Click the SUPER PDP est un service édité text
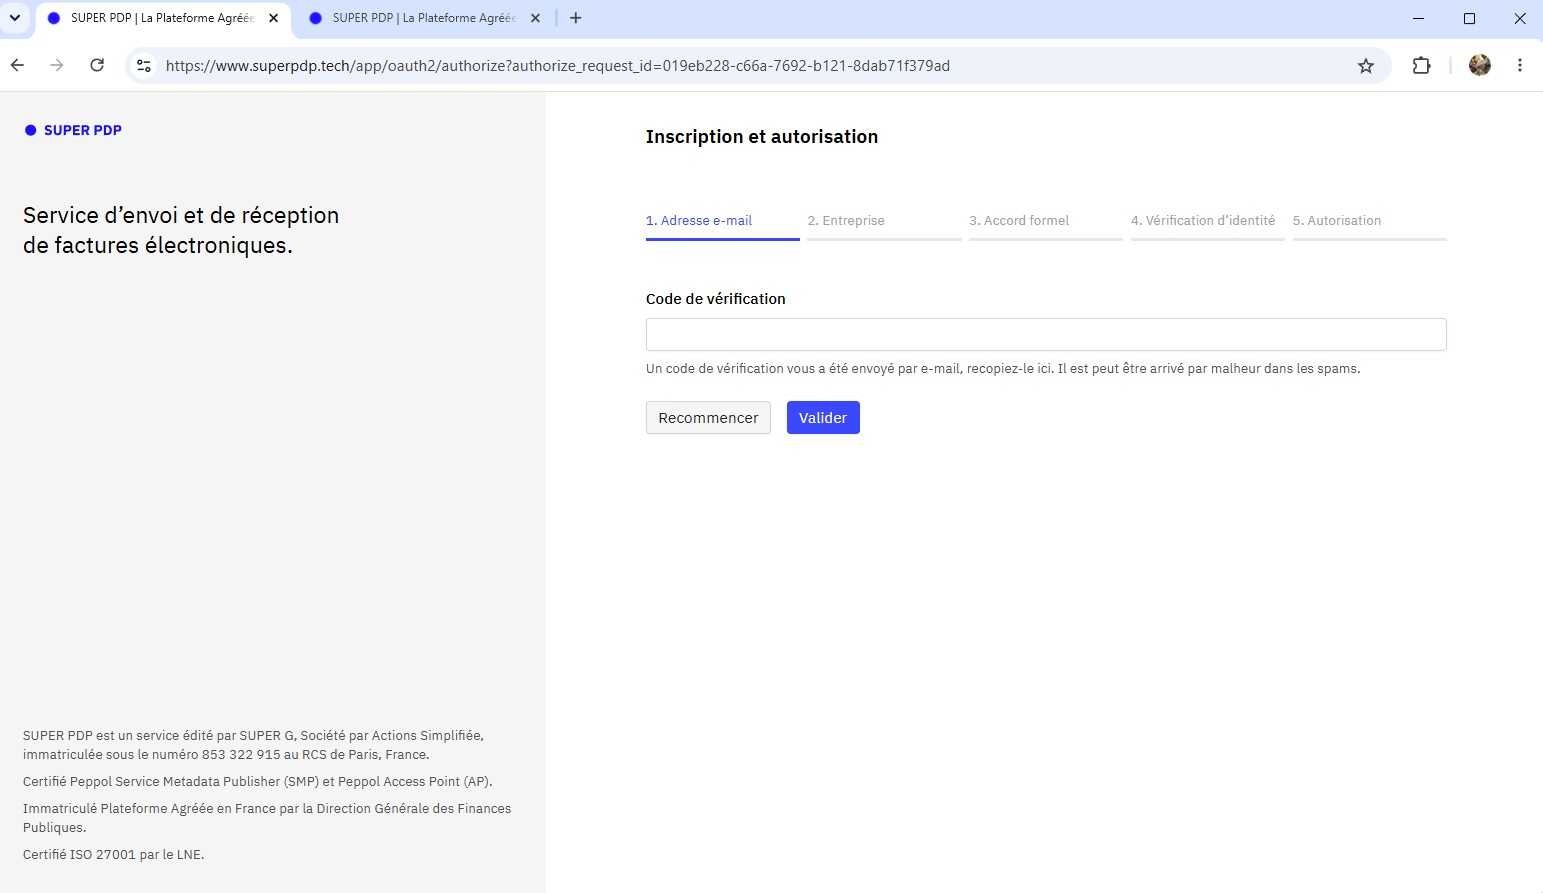The width and height of the screenshot is (1543, 893). point(253,745)
